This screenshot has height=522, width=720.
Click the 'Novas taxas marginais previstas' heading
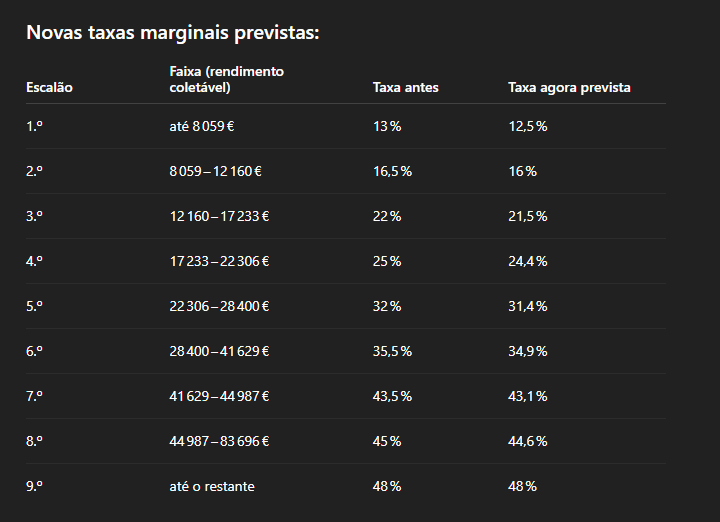[173, 33]
